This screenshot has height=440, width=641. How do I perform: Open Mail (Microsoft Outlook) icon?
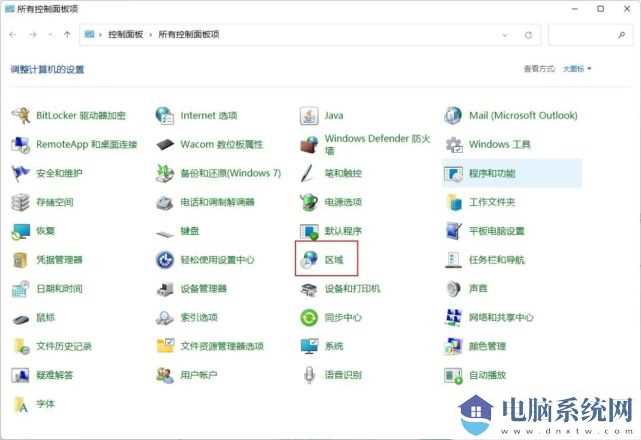pos(453,116)
